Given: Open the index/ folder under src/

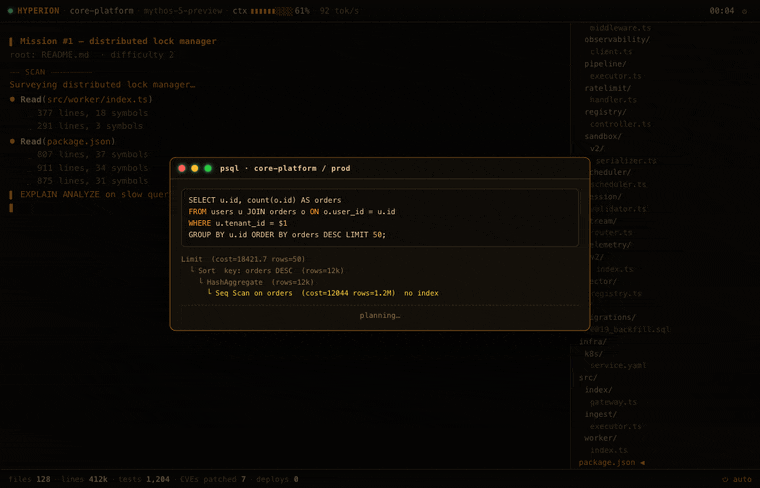Looking at the screenshot, I should (598, 390).
